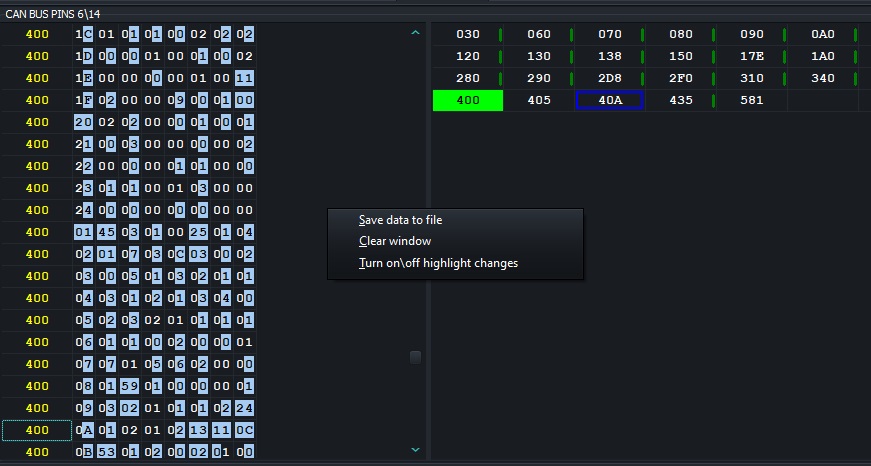
Task: Pick CAN ID 2D8 in the grid
Action: click(x=609, y=78)
